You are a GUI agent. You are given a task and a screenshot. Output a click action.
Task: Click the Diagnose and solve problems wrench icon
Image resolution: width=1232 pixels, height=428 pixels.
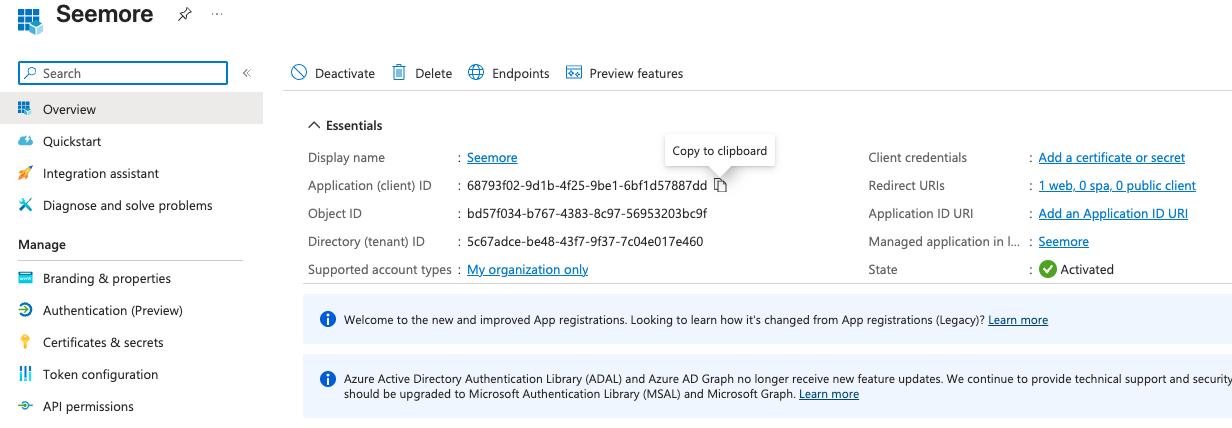click(25, 205)
